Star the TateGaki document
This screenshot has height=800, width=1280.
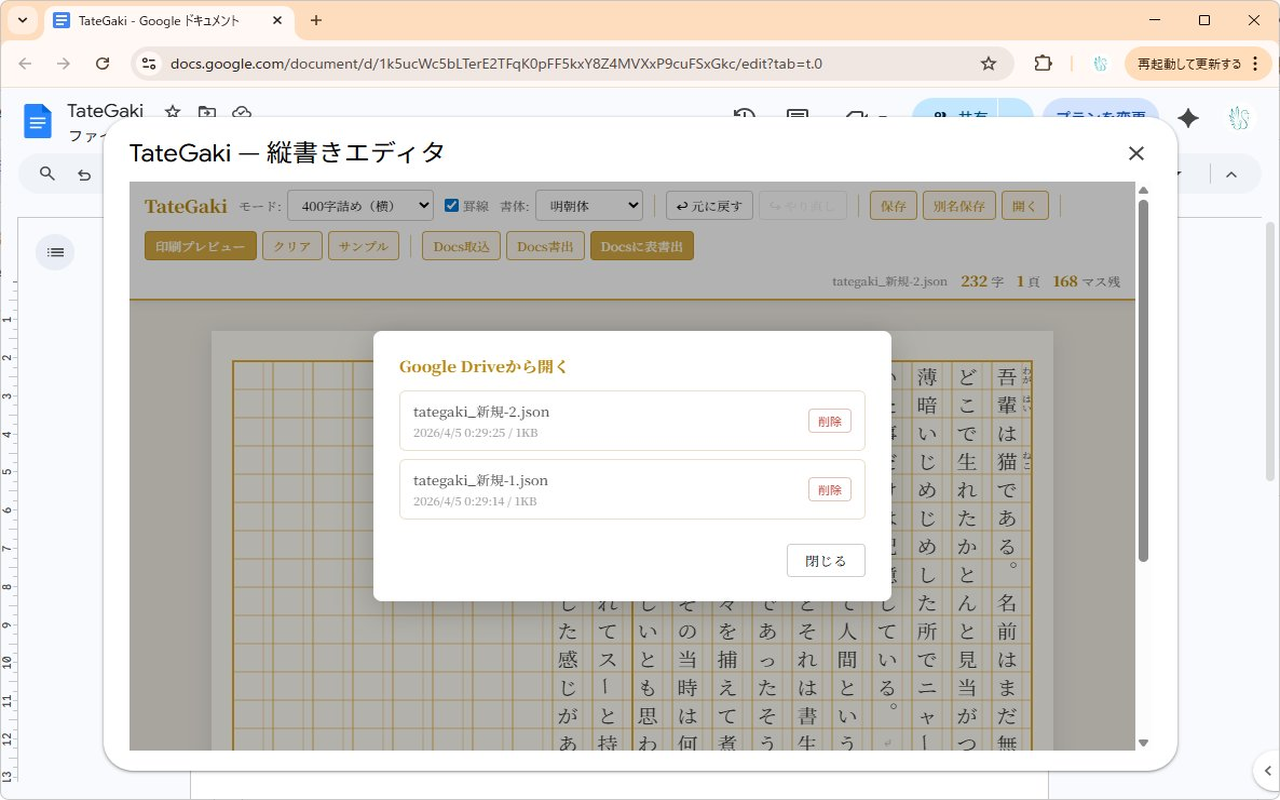click(x=172, y=112)
